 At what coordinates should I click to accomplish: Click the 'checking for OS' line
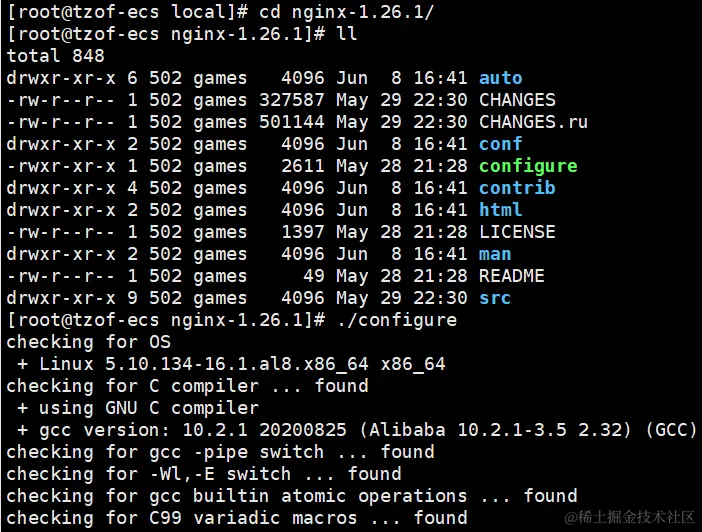pos(89,342)
